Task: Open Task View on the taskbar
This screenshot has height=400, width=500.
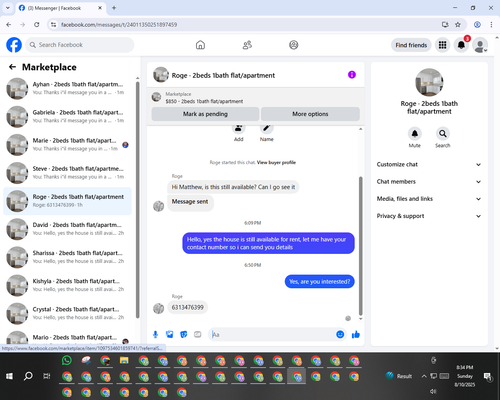Action: coord(47,376)
